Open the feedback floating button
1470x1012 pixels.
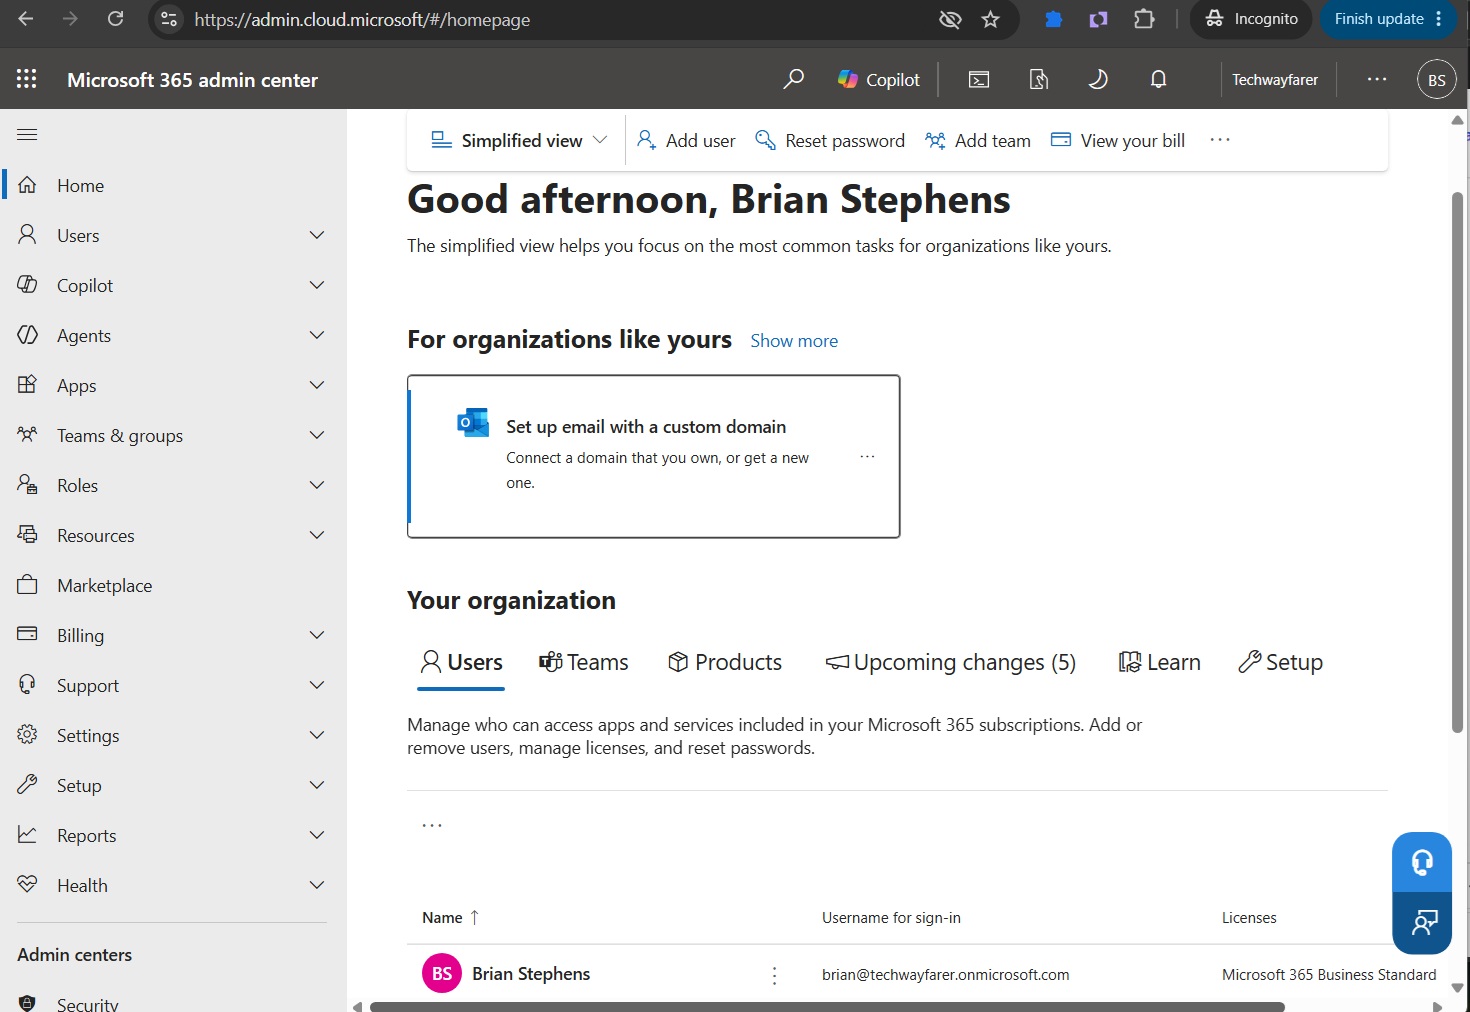pos(1422,922)
